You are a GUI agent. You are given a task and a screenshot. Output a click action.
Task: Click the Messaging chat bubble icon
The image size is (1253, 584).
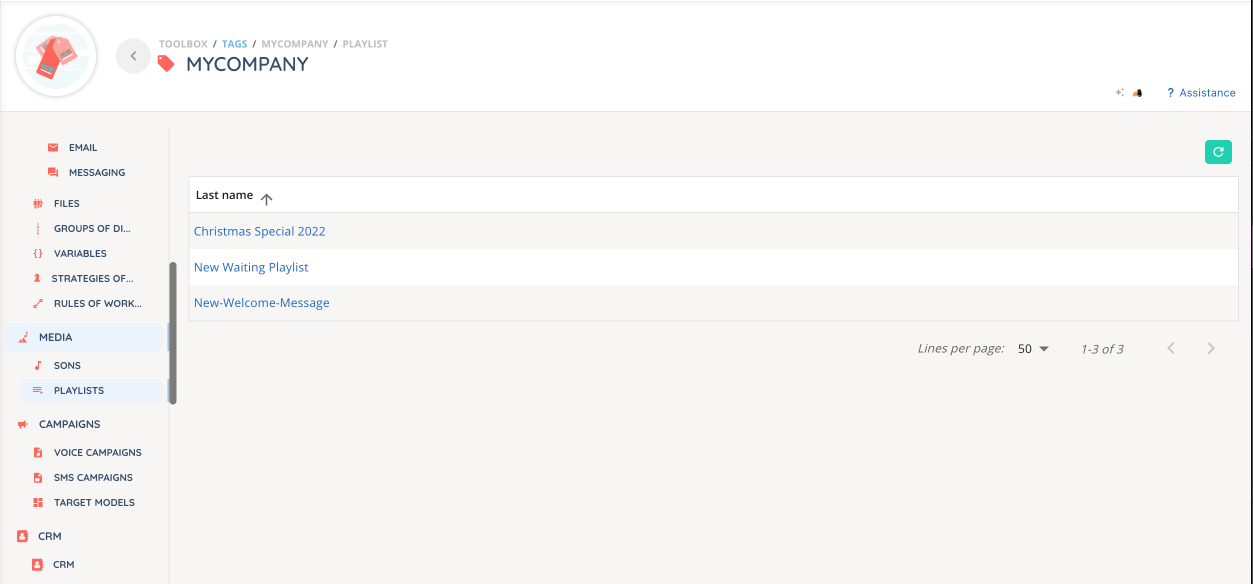click(53, 173)
